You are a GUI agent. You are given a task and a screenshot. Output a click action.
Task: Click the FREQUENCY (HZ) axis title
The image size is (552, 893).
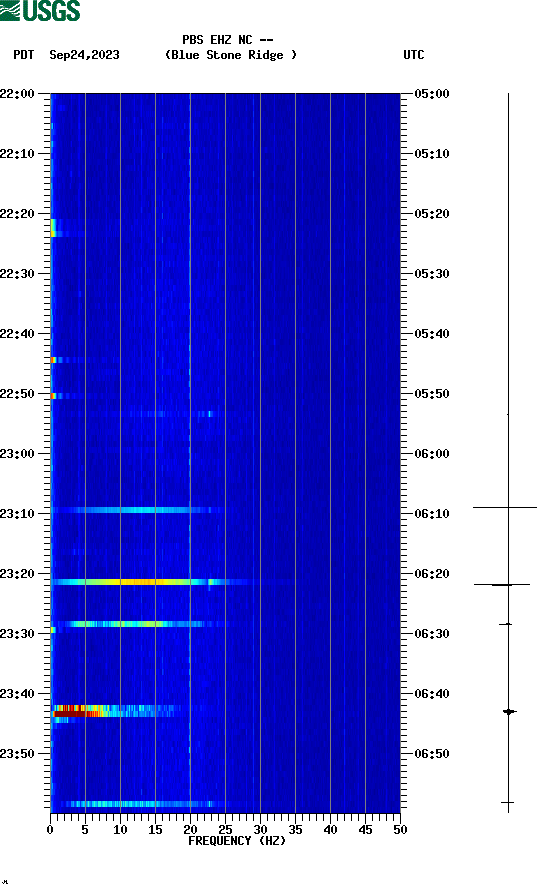[x=237, y=841]
